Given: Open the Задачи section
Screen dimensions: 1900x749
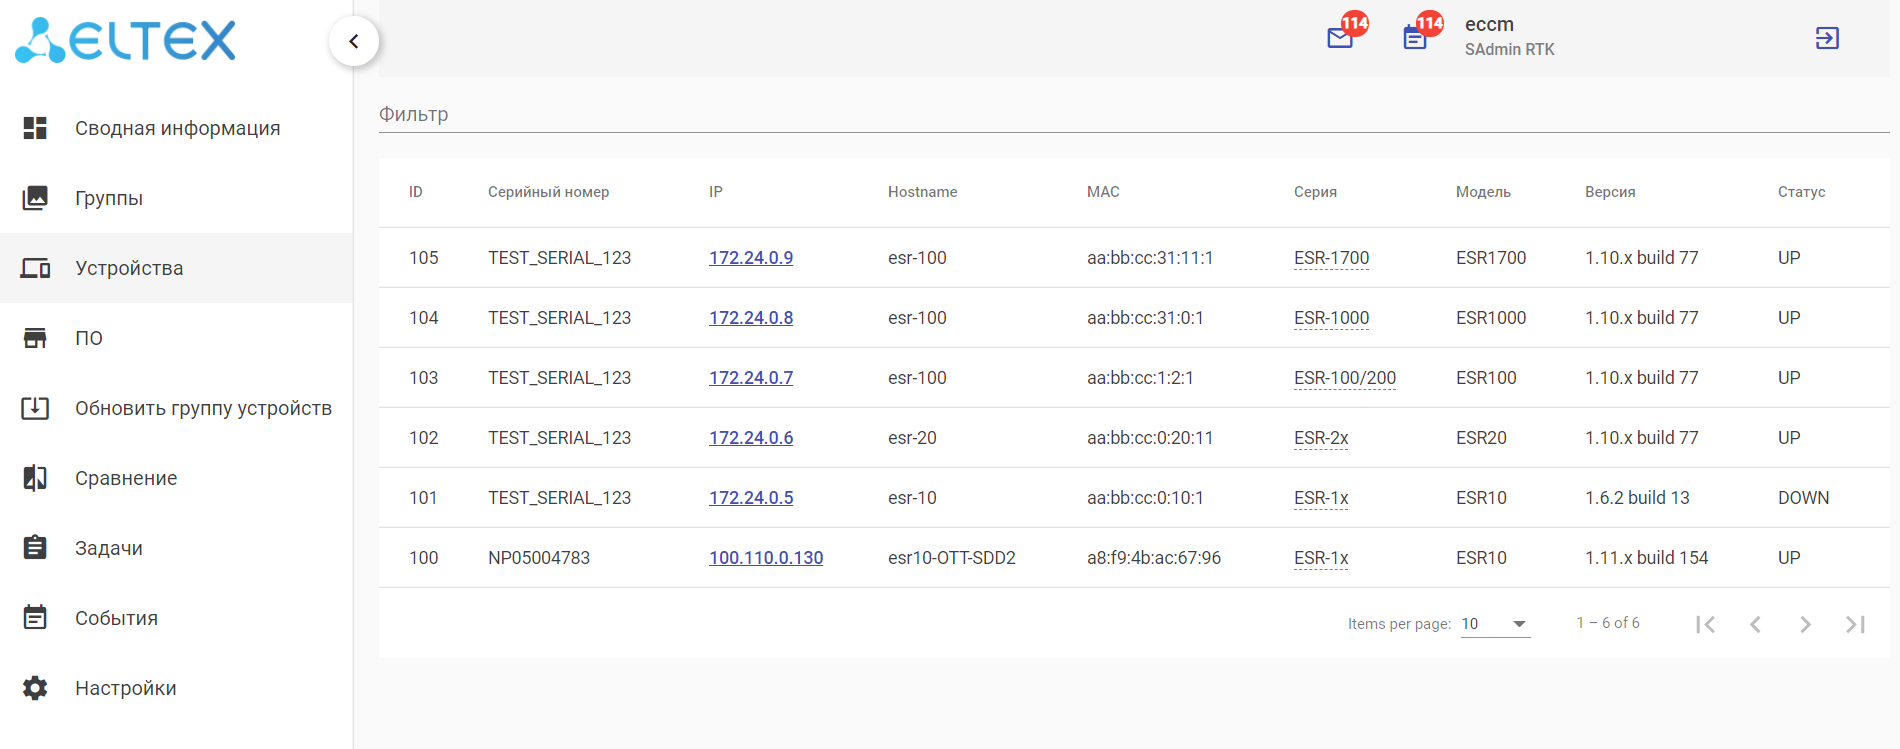Looking at the screenshot, I should (109, 548).
